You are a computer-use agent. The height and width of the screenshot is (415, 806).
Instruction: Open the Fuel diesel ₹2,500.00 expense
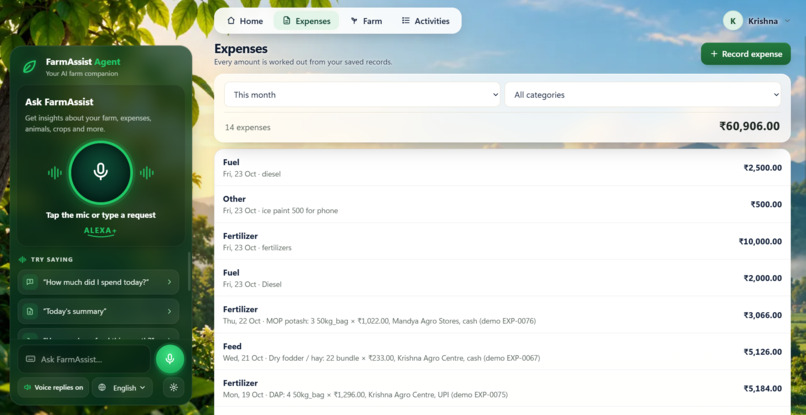[x=502, y=168]
